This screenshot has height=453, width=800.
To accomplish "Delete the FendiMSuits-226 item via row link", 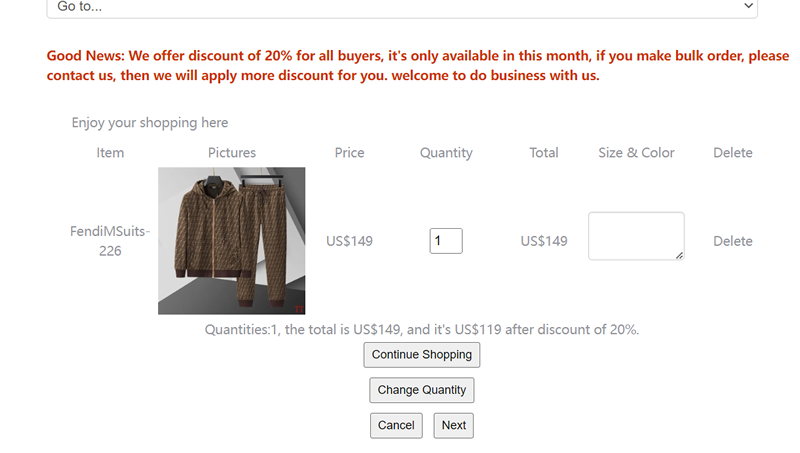I will point(732,241).
